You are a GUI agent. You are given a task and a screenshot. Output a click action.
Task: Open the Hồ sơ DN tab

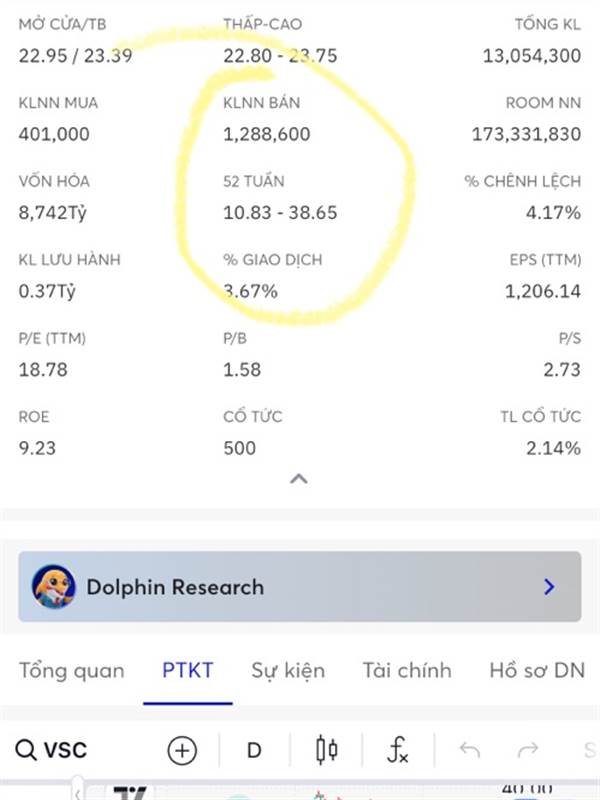pyautogui.click(x=537, y=670)
